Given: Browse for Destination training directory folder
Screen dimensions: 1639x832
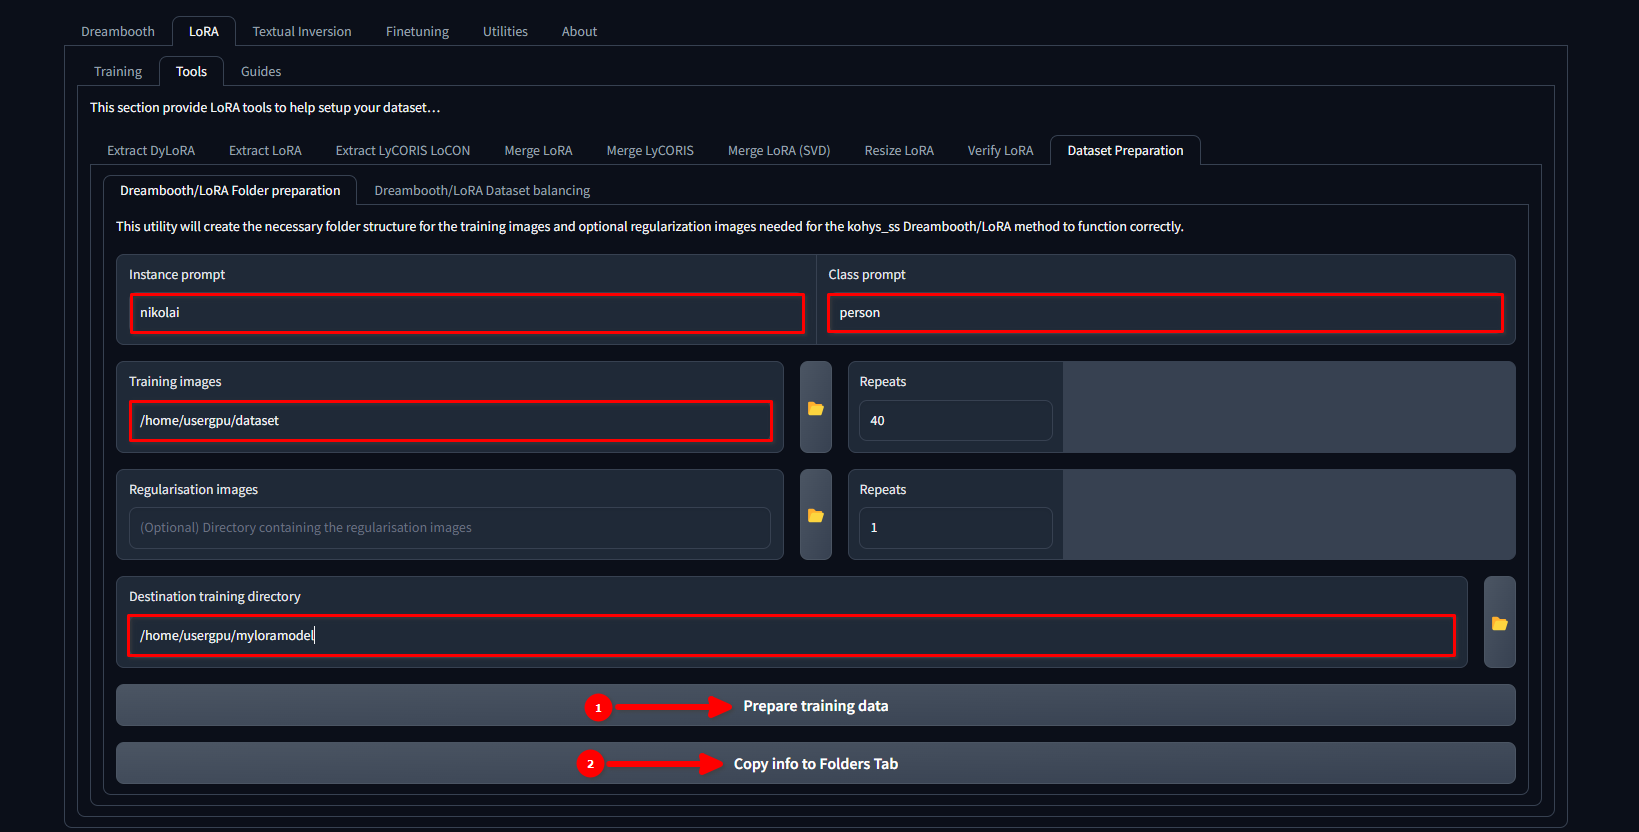Looking at the screenshot, I should click(1499, 622).
